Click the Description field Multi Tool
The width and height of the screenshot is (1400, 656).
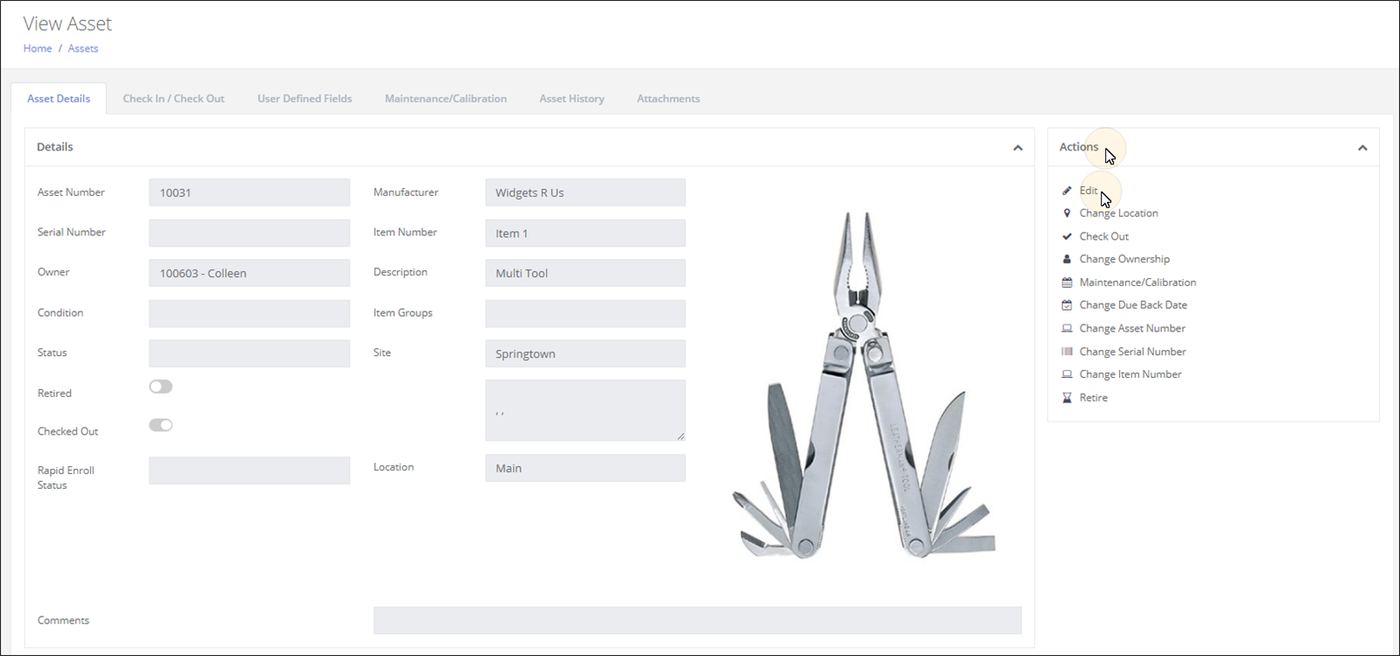point(586,273)
